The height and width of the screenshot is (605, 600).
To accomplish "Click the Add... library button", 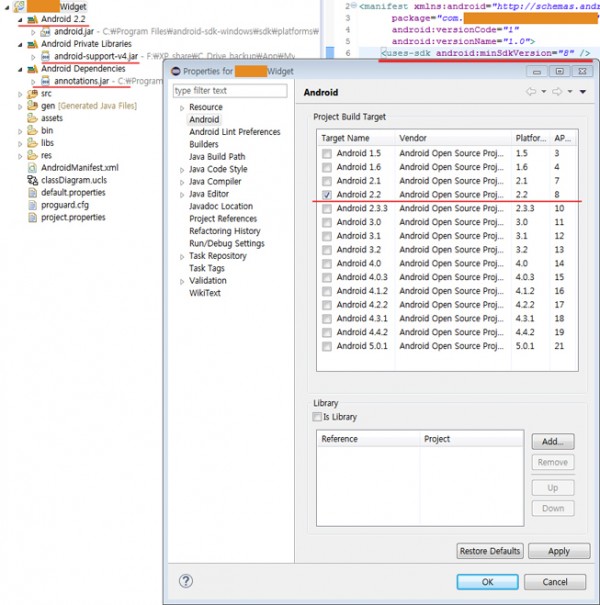I will pos(553,442).
